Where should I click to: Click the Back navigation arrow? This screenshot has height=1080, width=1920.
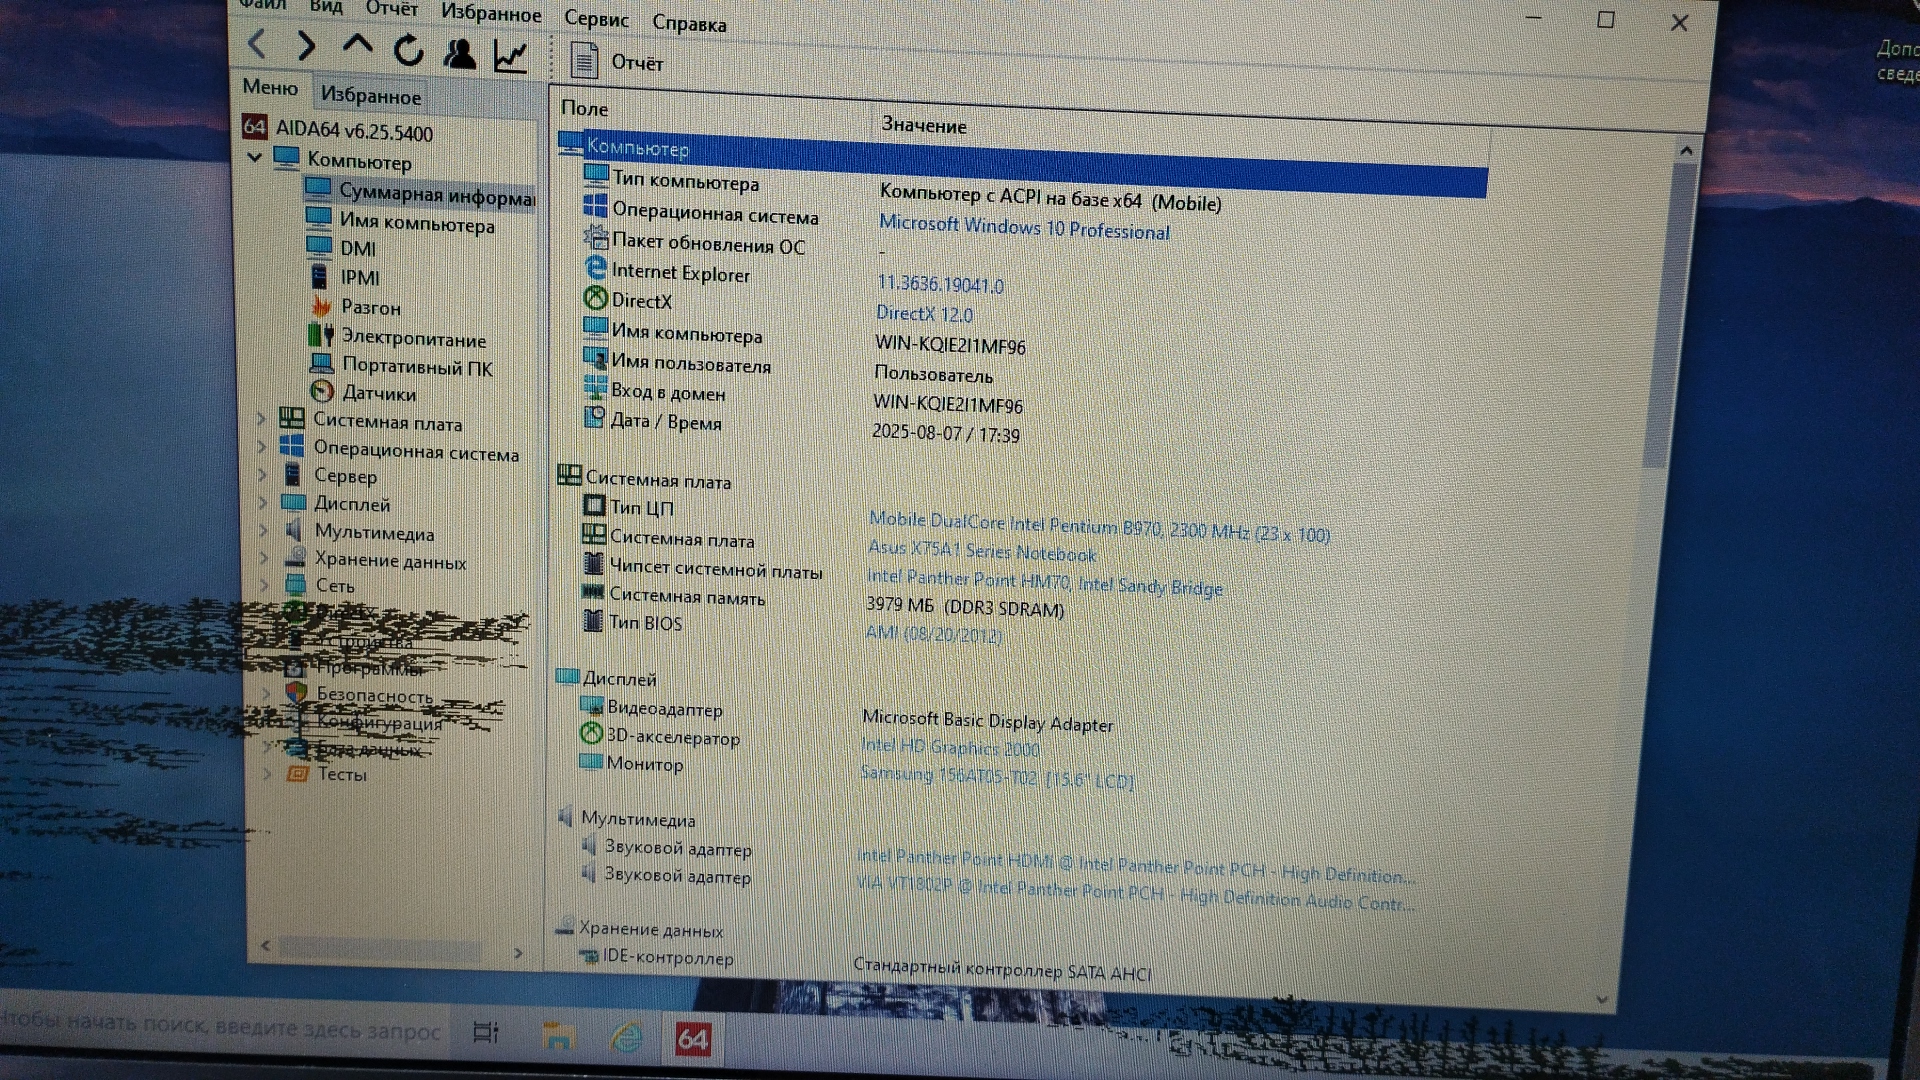tap(257, 44)
